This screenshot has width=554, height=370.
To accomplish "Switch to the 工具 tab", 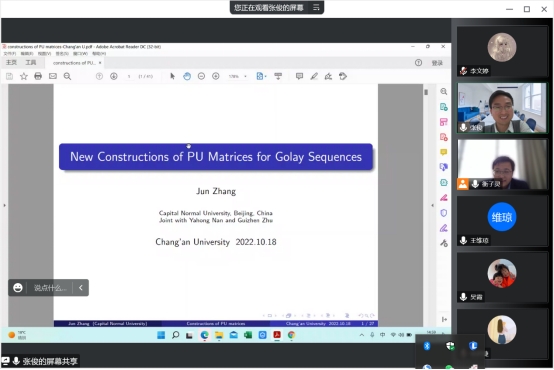I will [31, 63].
